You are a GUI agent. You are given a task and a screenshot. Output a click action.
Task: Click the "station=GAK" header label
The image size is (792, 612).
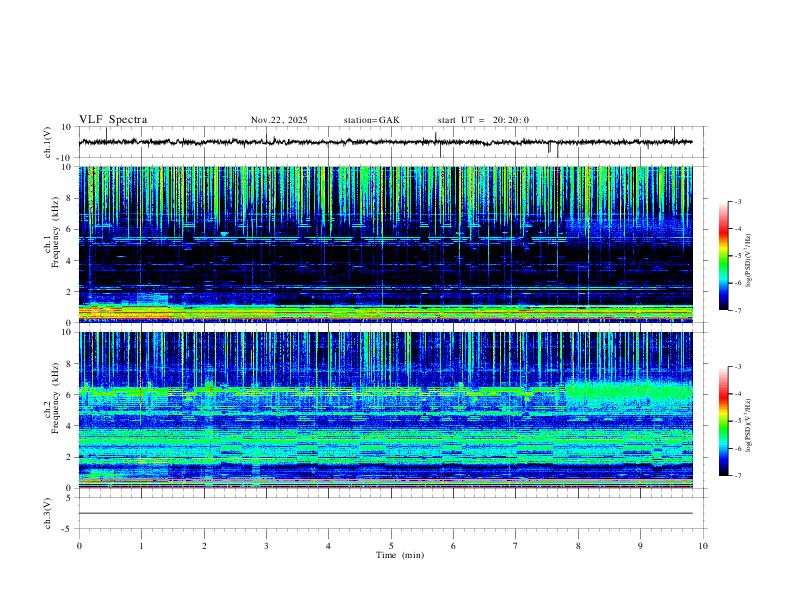tap(371, 120)
